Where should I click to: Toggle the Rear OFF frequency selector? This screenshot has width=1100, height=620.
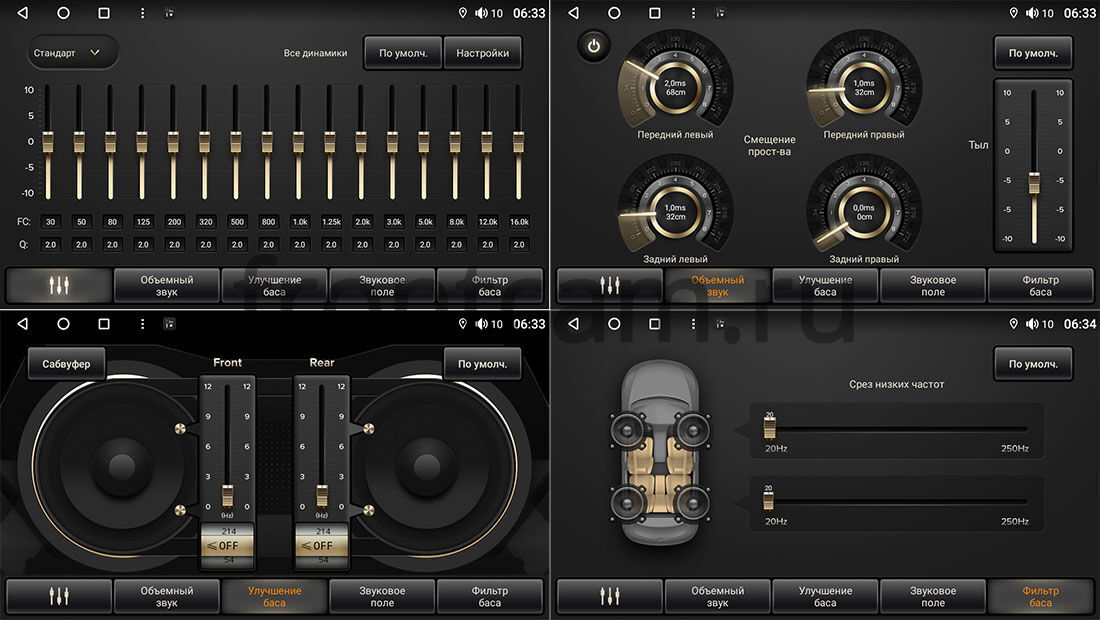322,546
